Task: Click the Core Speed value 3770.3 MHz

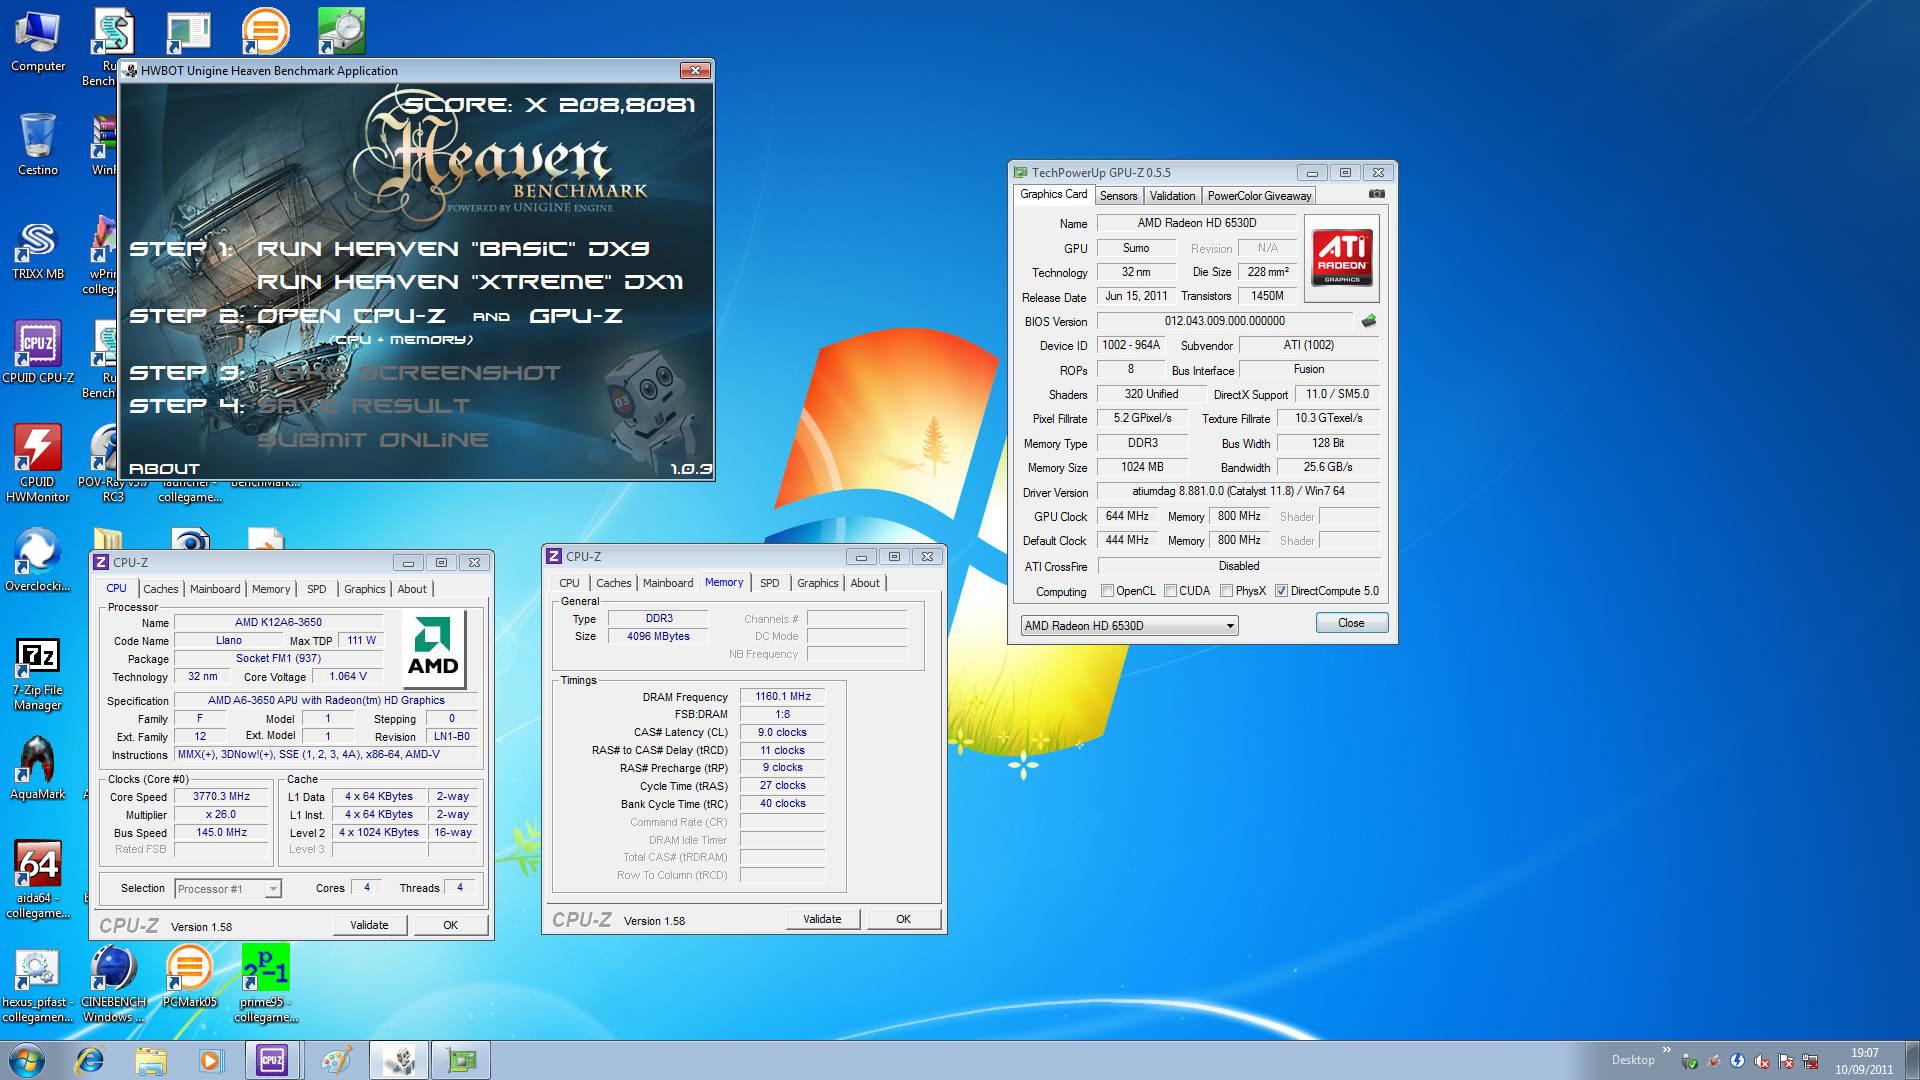Action: (221, 797)
